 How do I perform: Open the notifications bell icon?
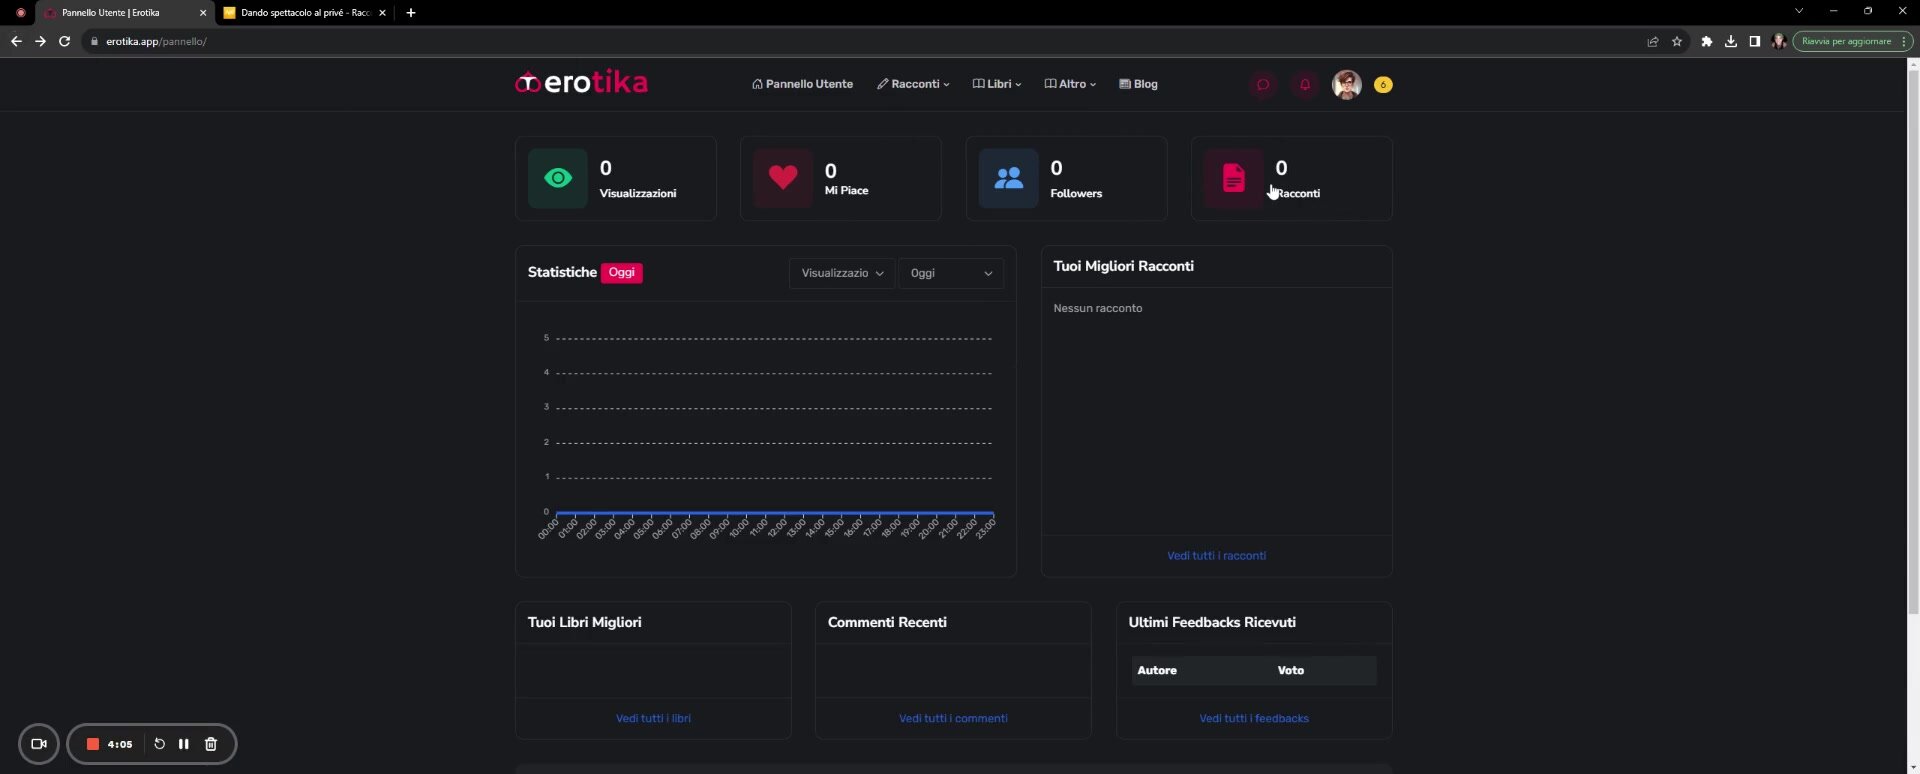pos(1305,85)
